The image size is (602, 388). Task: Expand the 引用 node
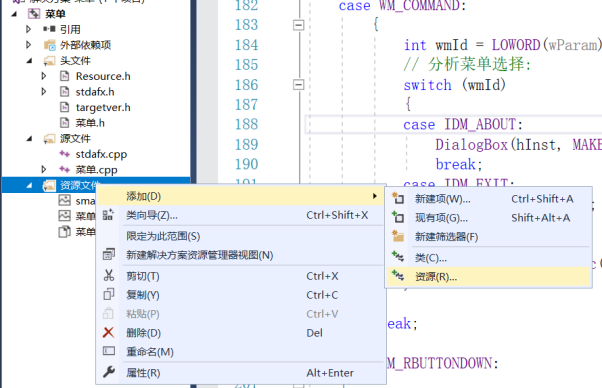click(28, 29)
